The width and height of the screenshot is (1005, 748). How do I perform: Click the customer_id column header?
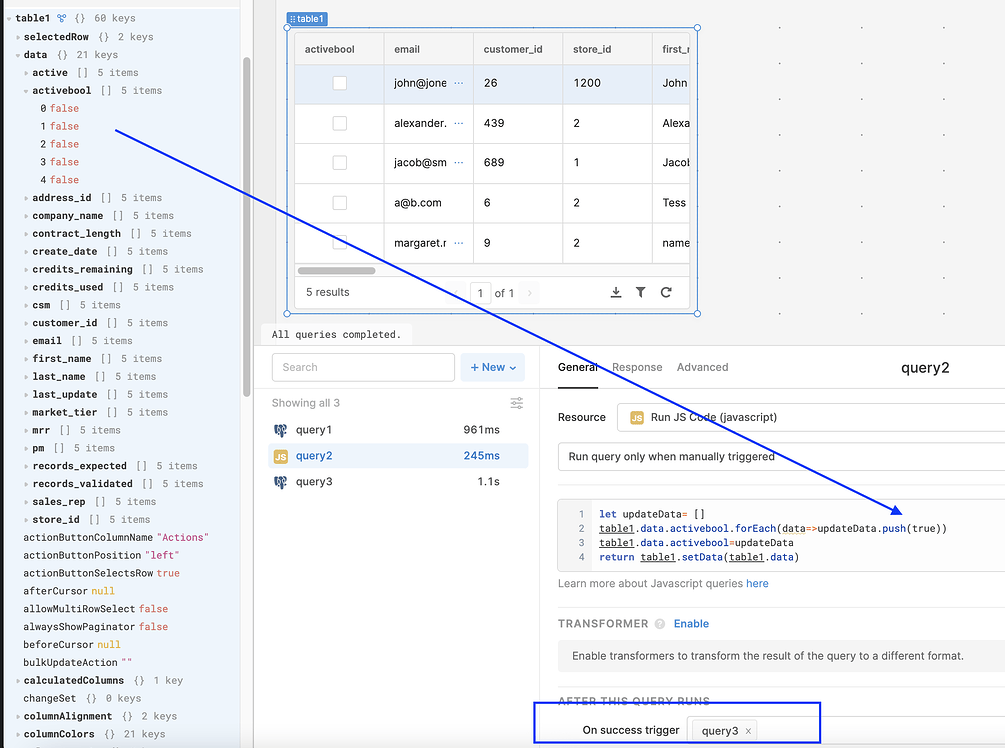pyautogui.click(x=518, y=49)
